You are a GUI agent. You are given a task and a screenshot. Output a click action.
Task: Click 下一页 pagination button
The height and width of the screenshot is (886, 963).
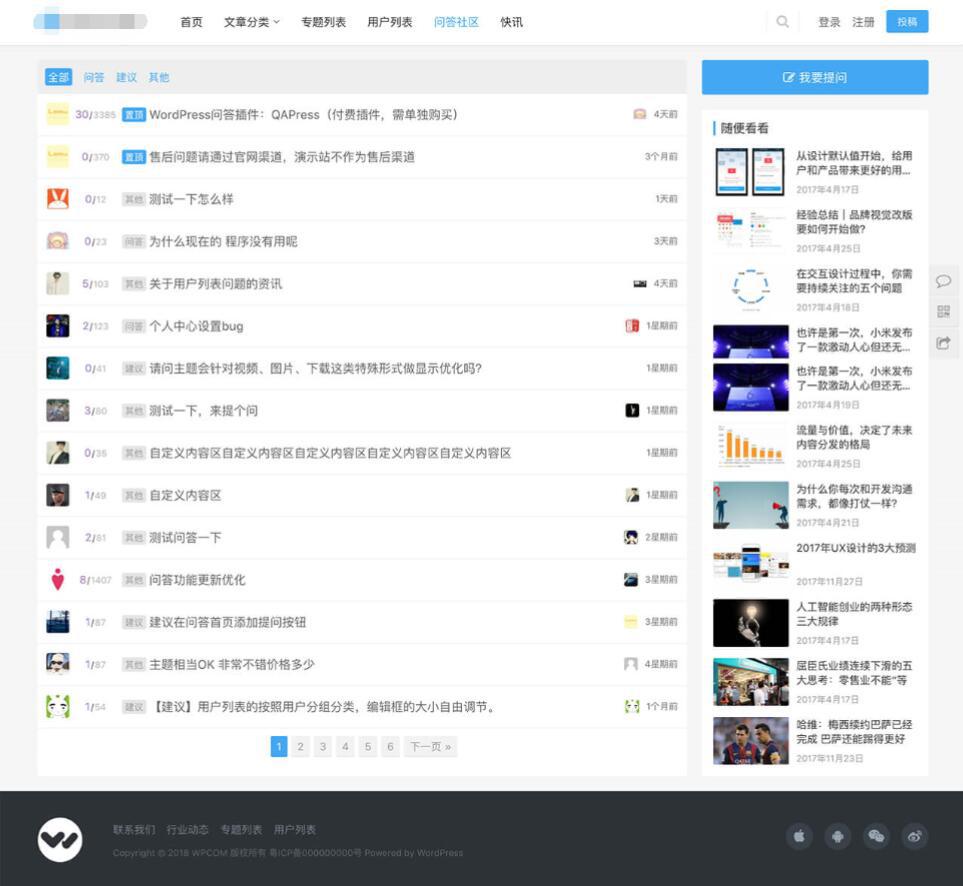(431, 747)
